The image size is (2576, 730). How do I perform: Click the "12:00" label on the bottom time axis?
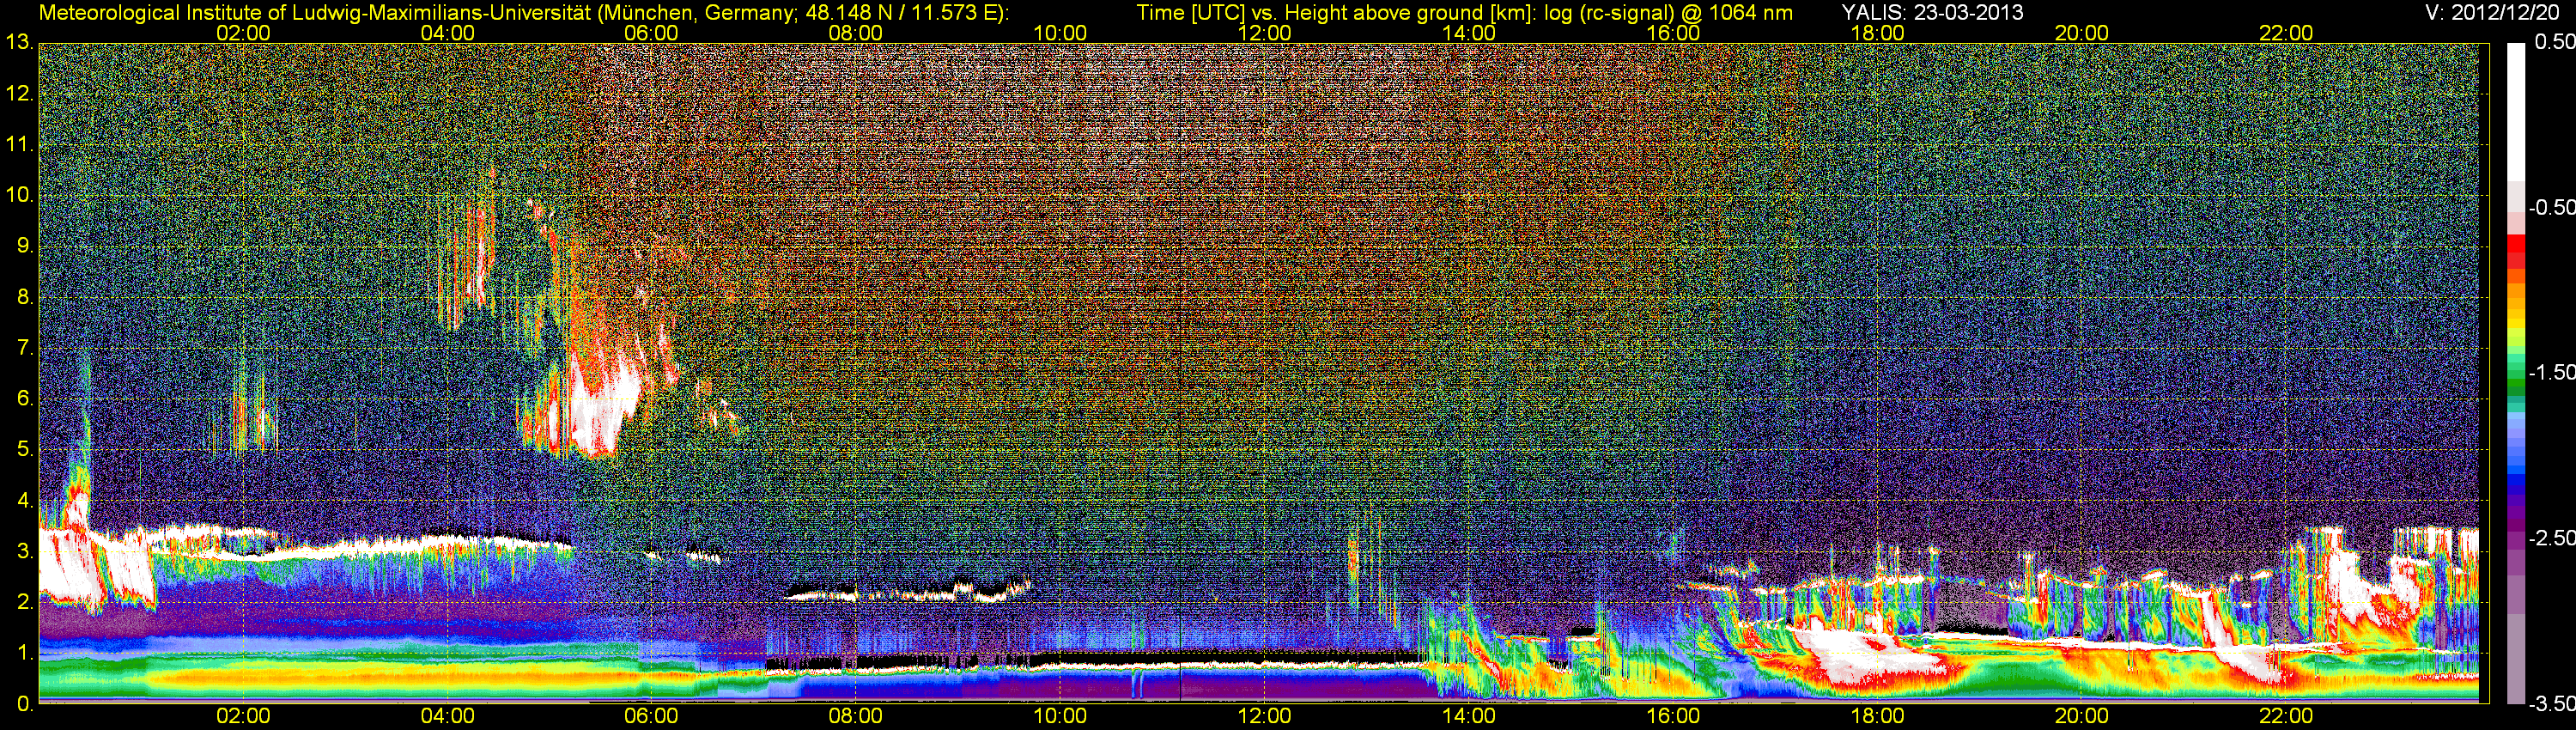point(1264,716)
